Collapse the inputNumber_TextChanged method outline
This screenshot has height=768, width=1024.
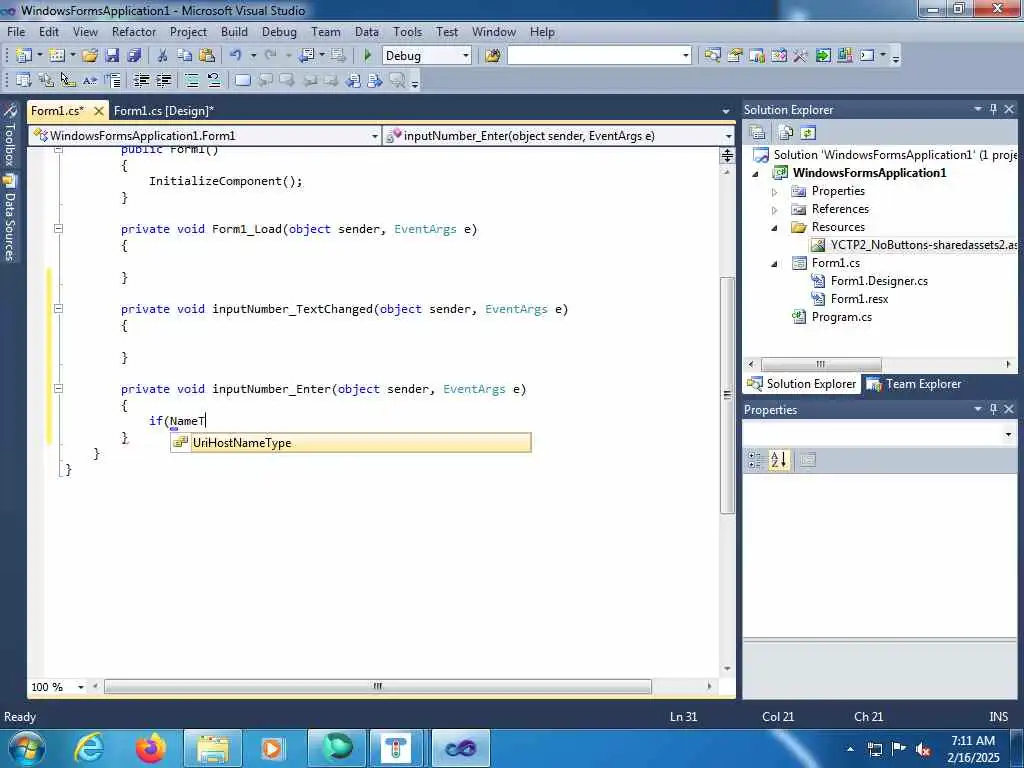58,308
